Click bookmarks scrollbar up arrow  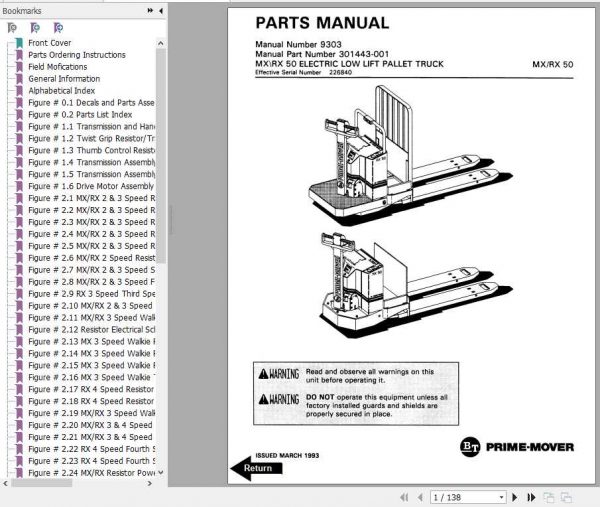coord(161,43)
